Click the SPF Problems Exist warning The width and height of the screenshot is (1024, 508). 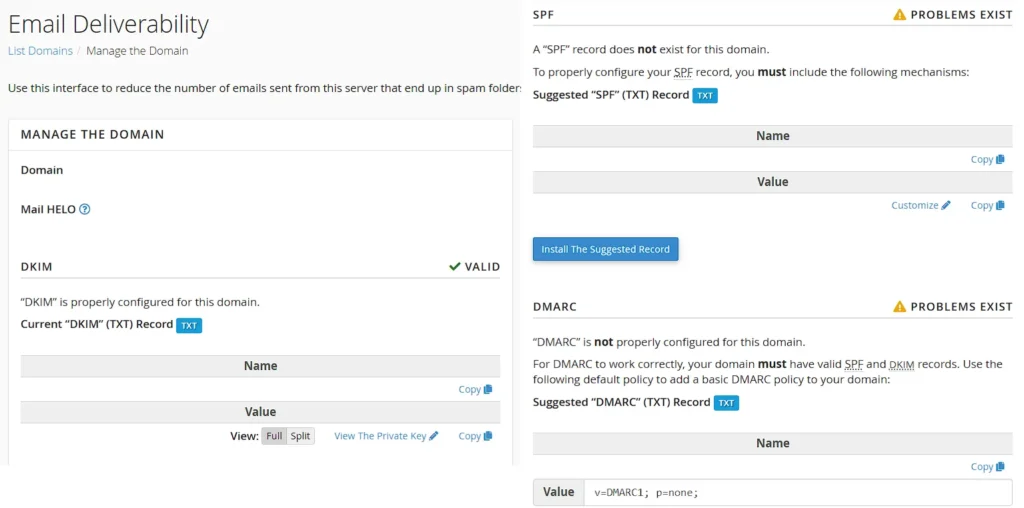[x=953, y=14]
